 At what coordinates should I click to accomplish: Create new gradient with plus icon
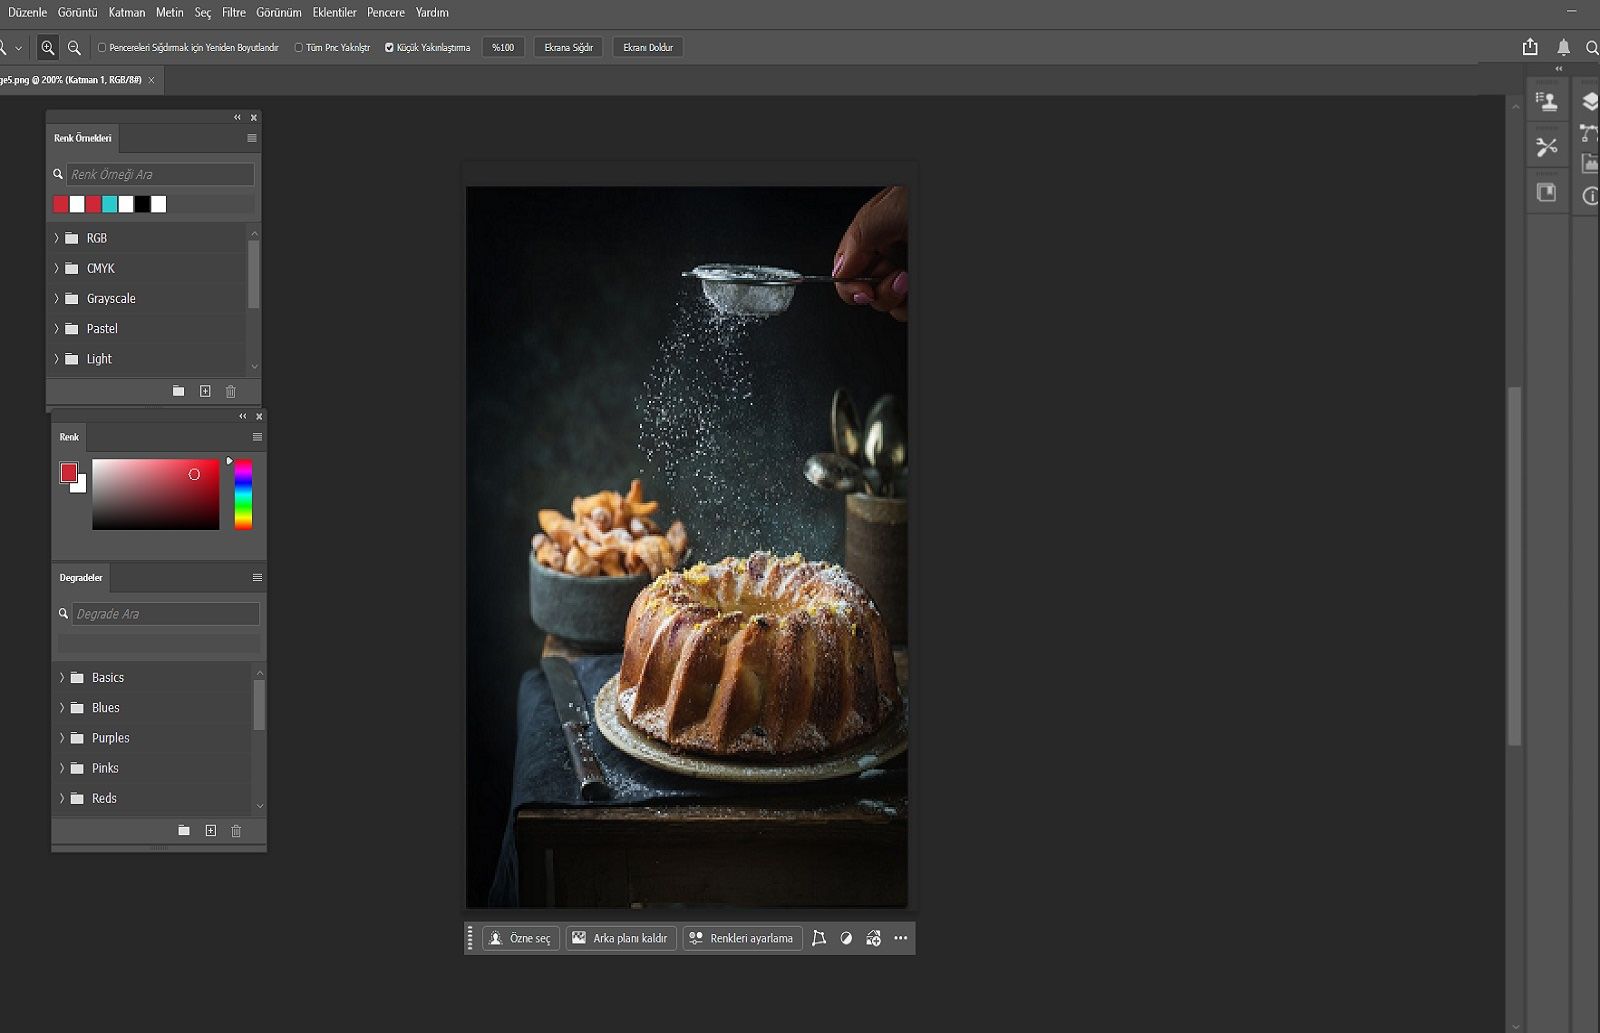coord(210,830)
